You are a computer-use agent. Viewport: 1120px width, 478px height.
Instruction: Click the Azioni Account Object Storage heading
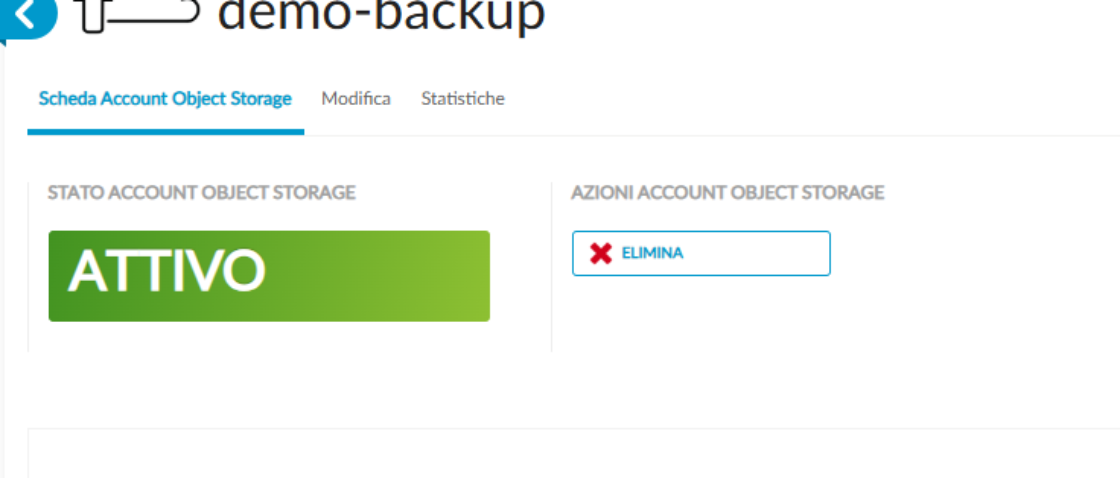[x=727, y=192]
